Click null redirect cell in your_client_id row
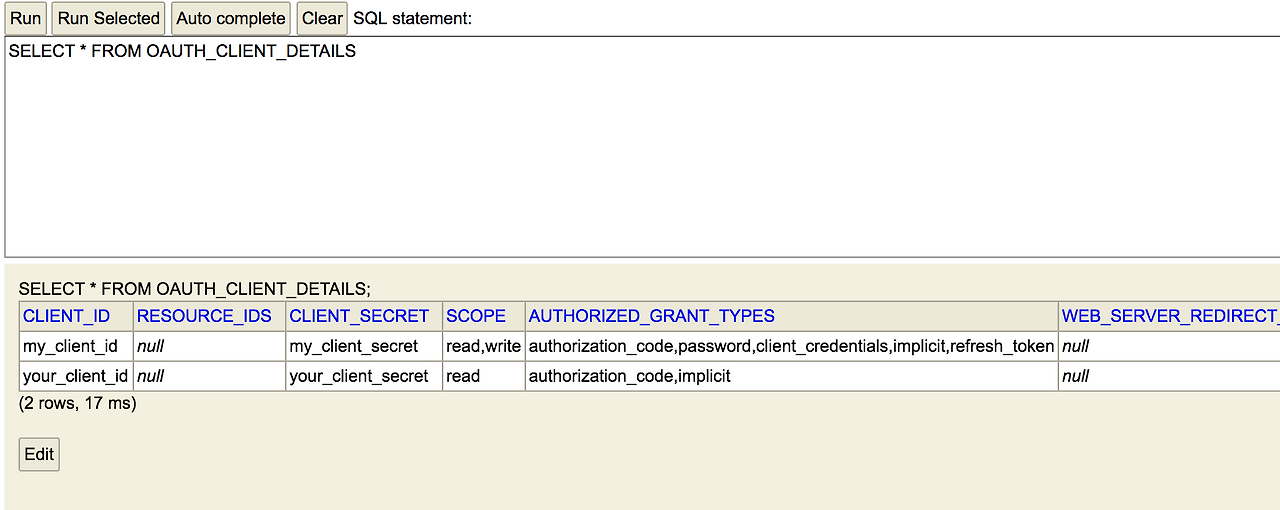The width and height of the screenshot is (1280, 510). click(1169, 376)
